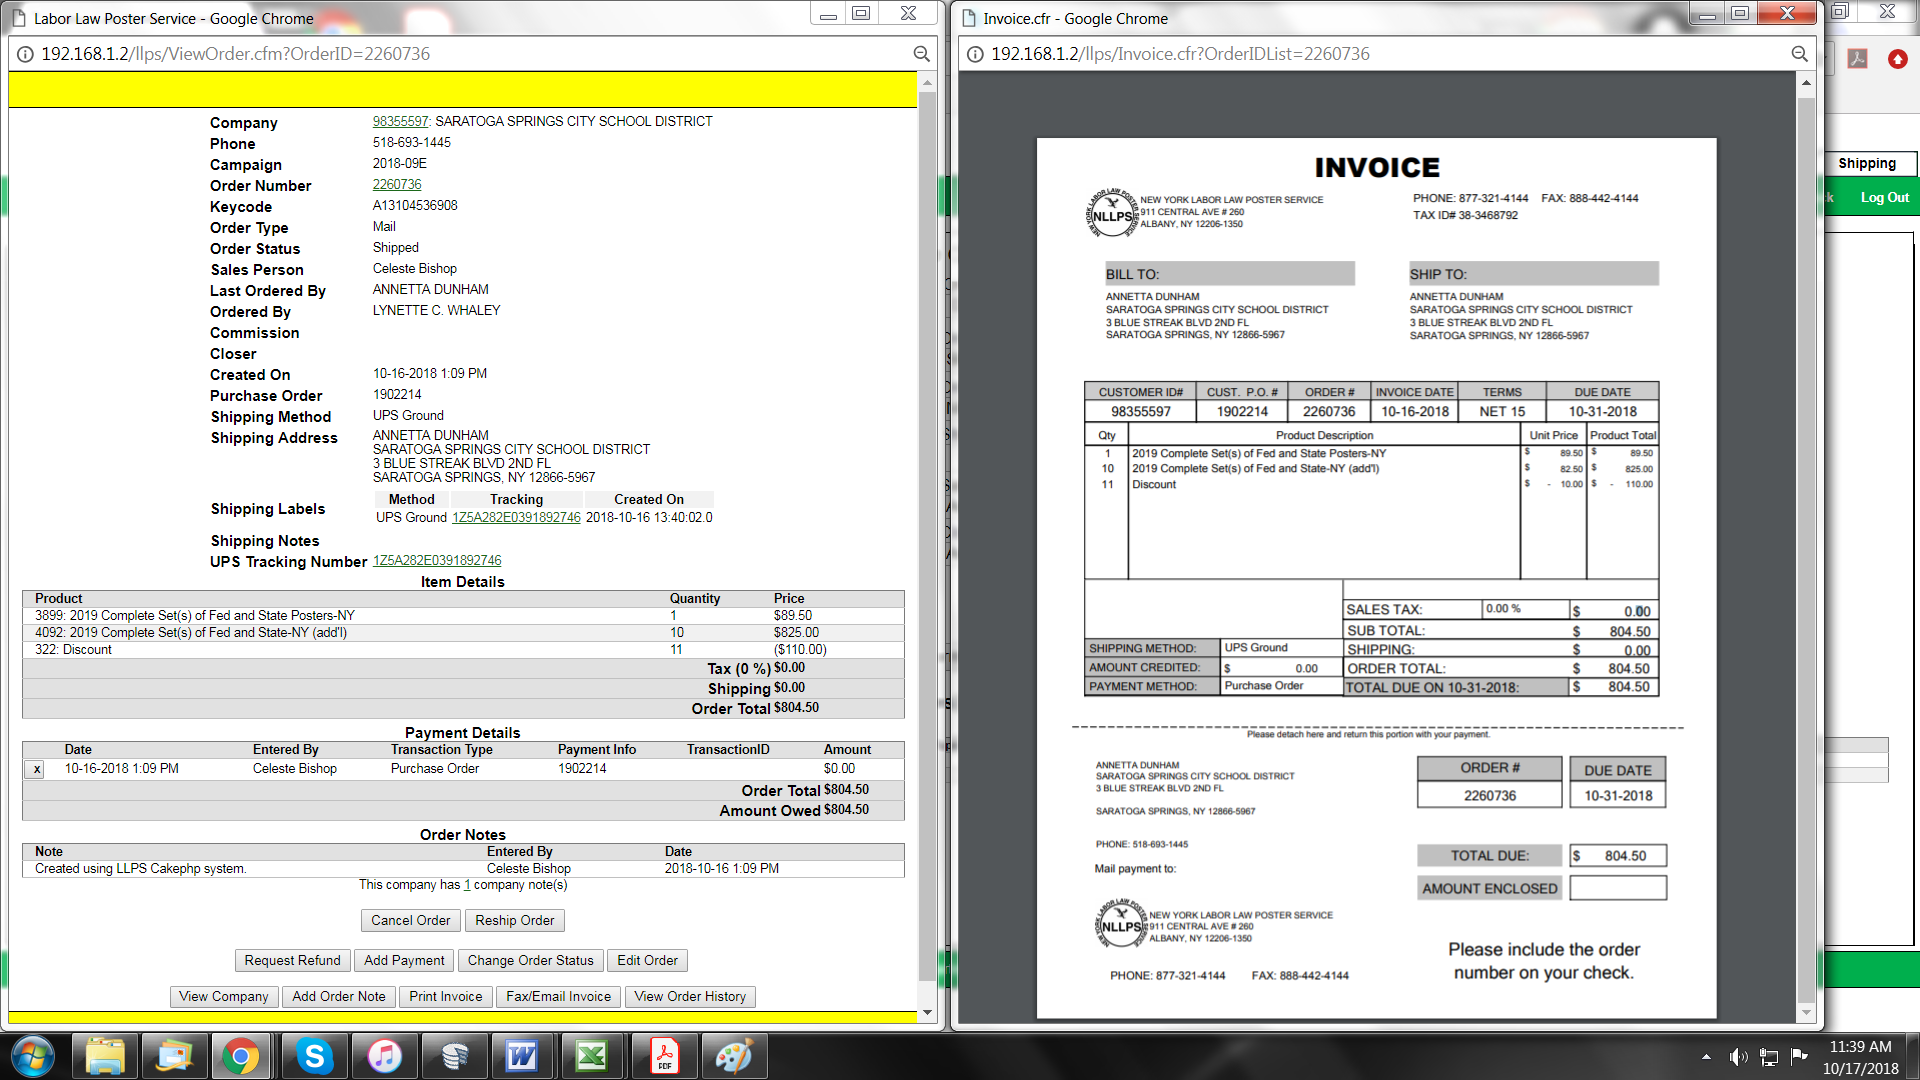Open the Shipping tab
Screen dimensions: 1920x1080
(1866, 163)
